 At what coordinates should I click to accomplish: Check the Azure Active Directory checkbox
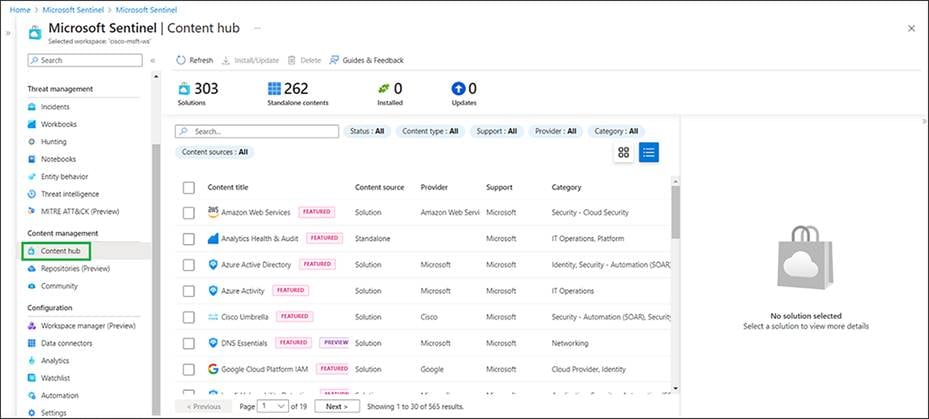pyautogui.click(x=188, y=265)
